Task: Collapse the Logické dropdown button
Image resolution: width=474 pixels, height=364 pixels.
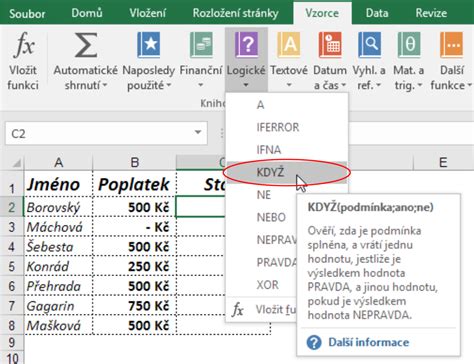Action: 246,60
